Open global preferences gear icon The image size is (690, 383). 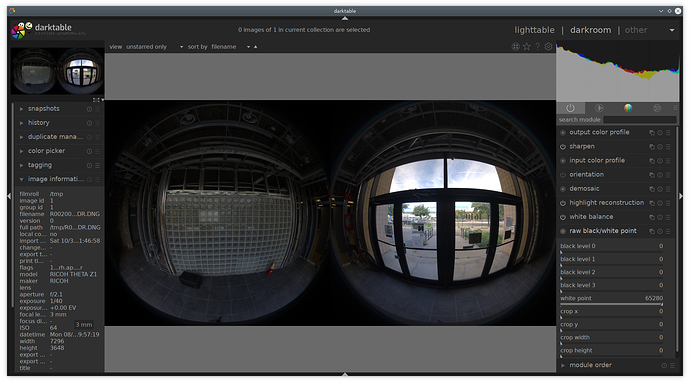(x=548, y=47)
